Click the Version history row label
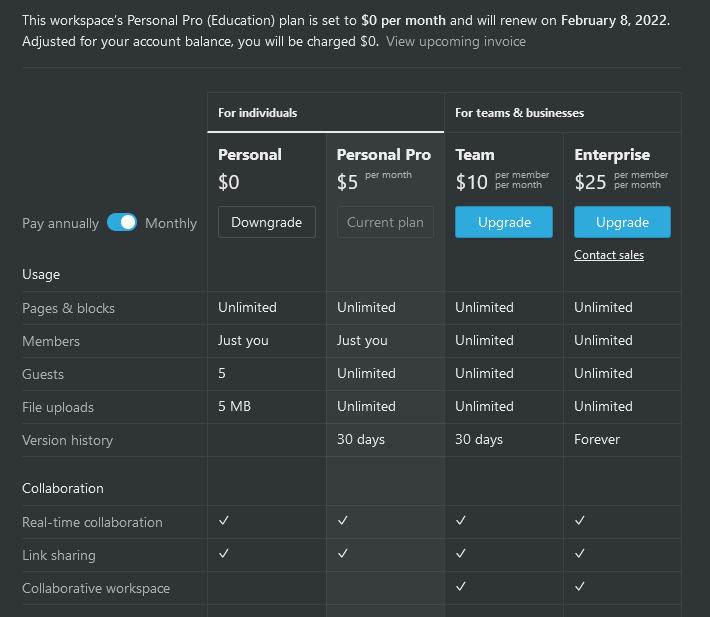 coord(67,440)
